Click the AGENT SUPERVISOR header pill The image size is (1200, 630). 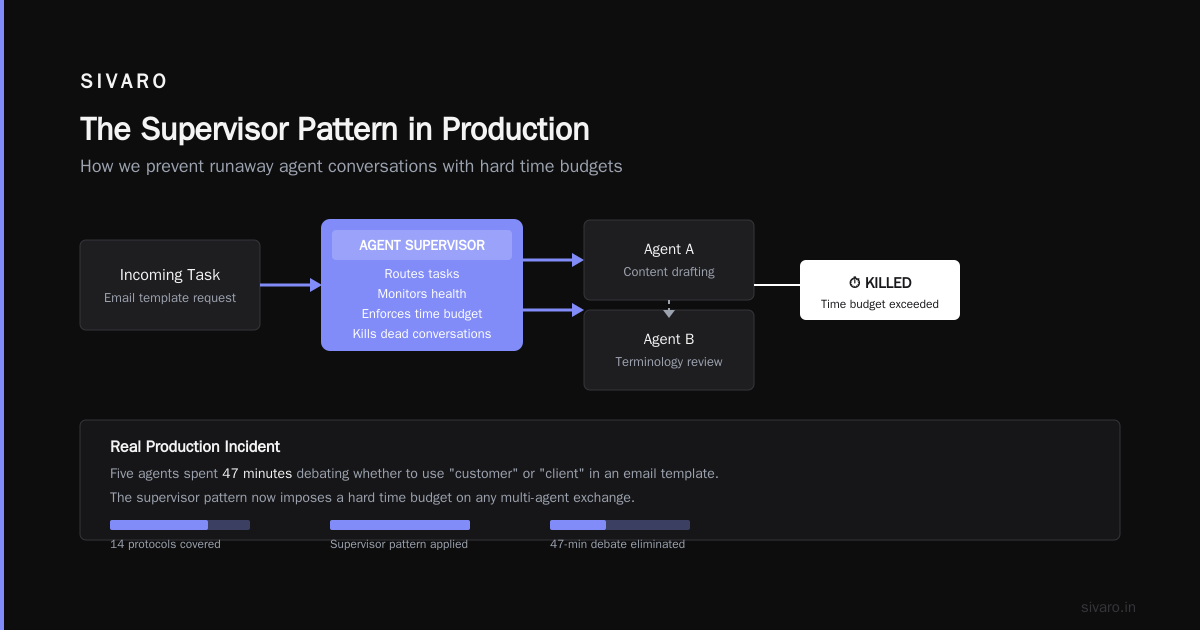click(422, 245)
